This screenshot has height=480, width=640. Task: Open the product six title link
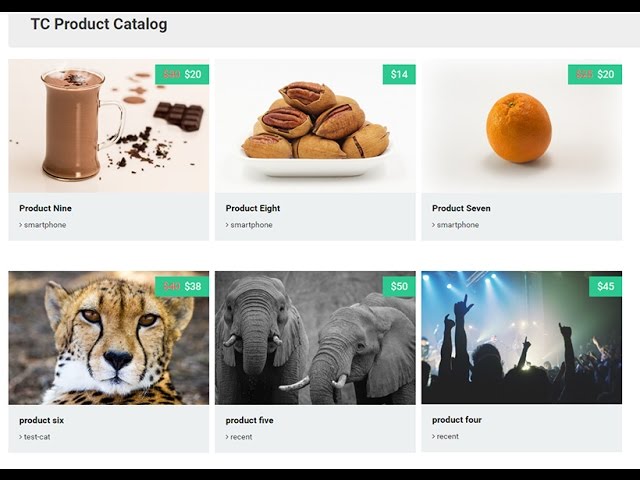[42, 420]
